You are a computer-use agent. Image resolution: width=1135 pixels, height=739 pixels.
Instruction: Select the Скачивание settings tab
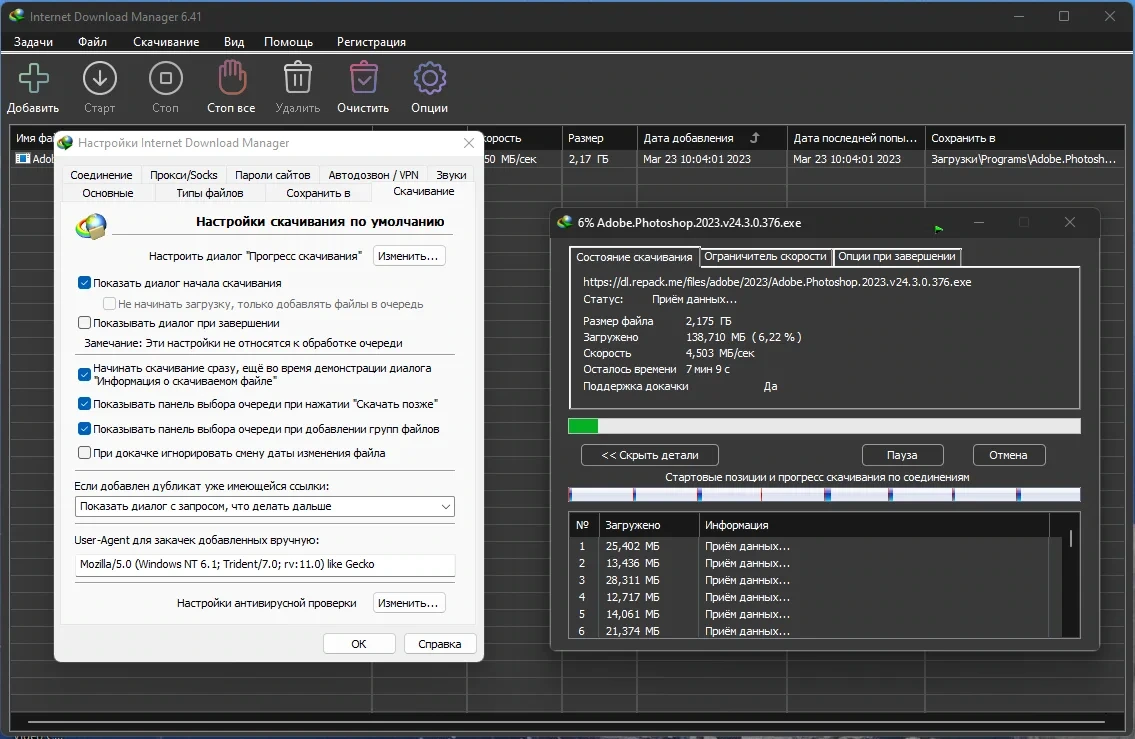(x=423, y=192)
